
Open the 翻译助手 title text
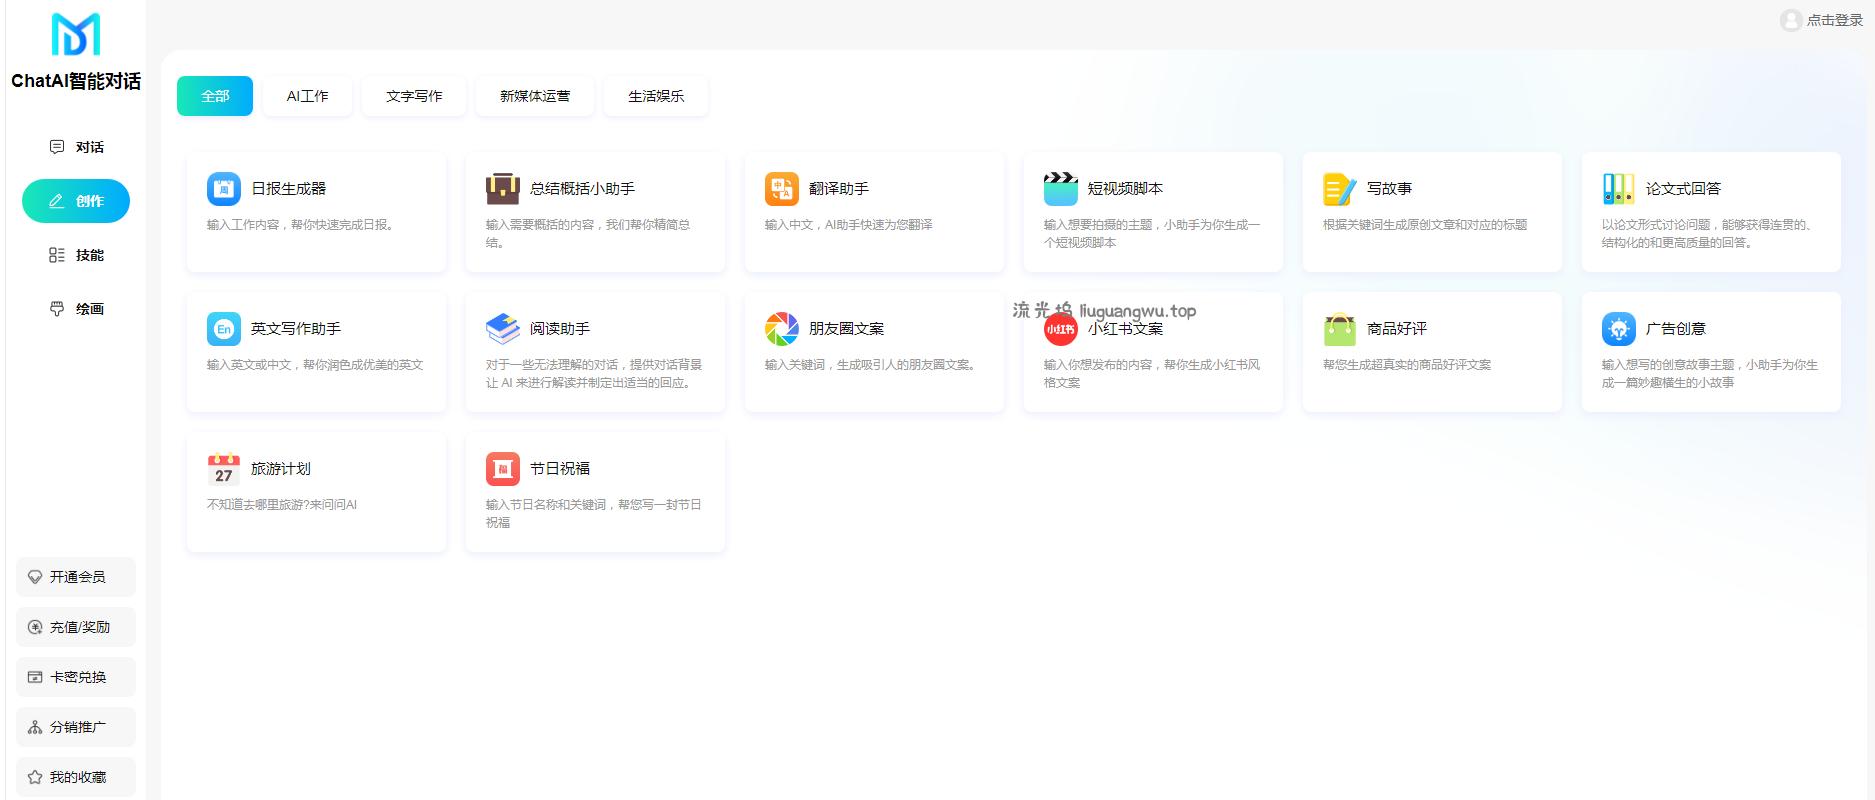(x=839, y=188)
